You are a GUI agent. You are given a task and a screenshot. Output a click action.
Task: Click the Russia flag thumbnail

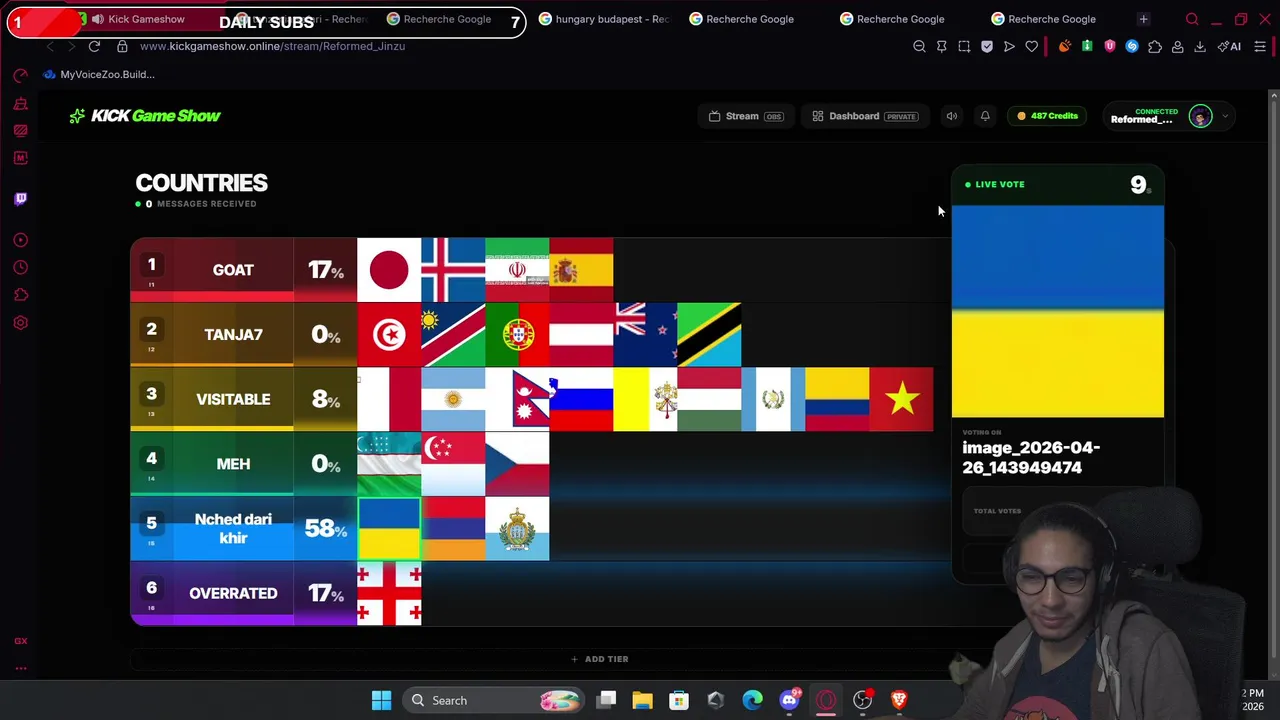pos(581,399)
